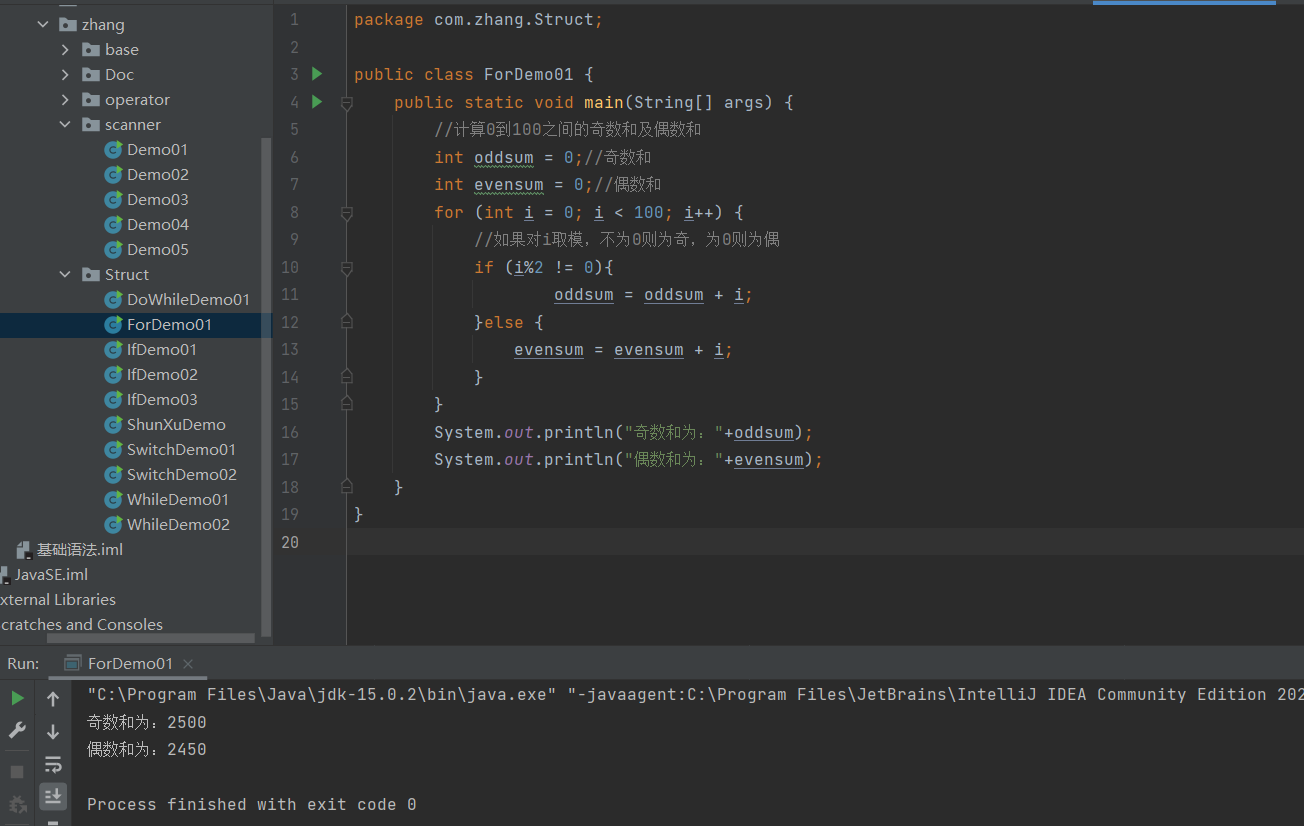The image size is (1304, 826).
Task: Click the 'main' method name in the editor
Action: (604, 102)
